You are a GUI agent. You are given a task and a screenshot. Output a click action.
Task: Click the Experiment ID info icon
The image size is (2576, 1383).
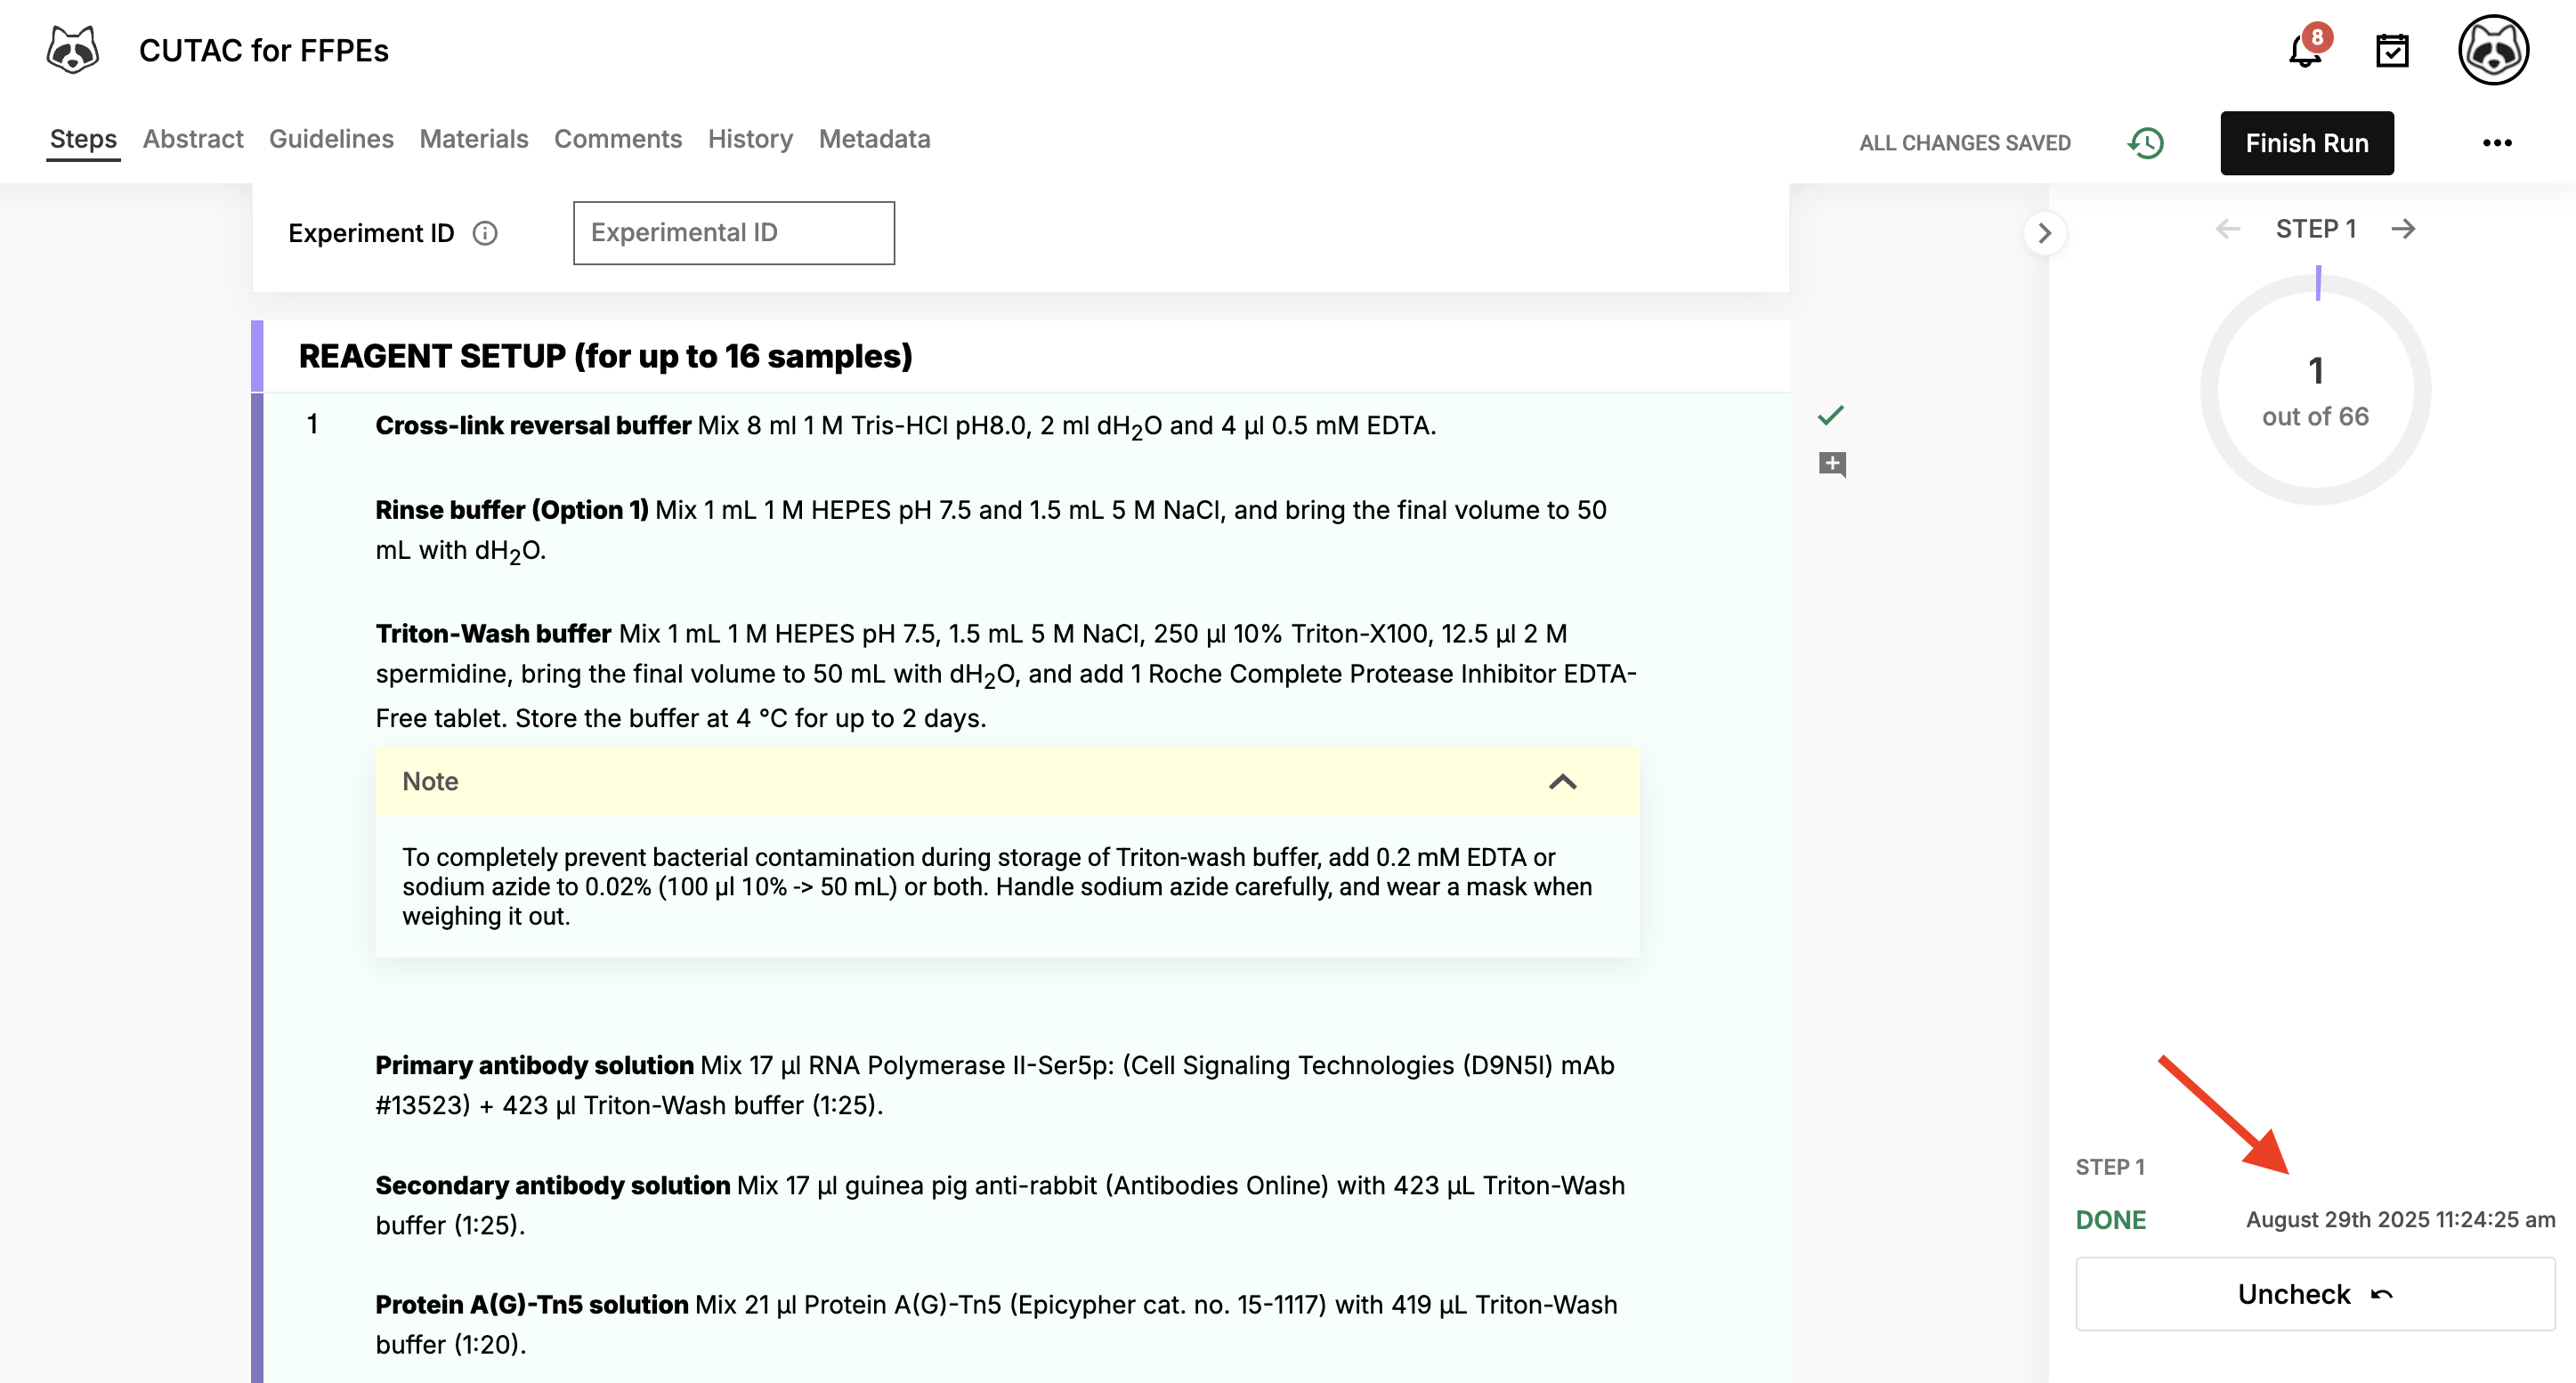(485, 233)
